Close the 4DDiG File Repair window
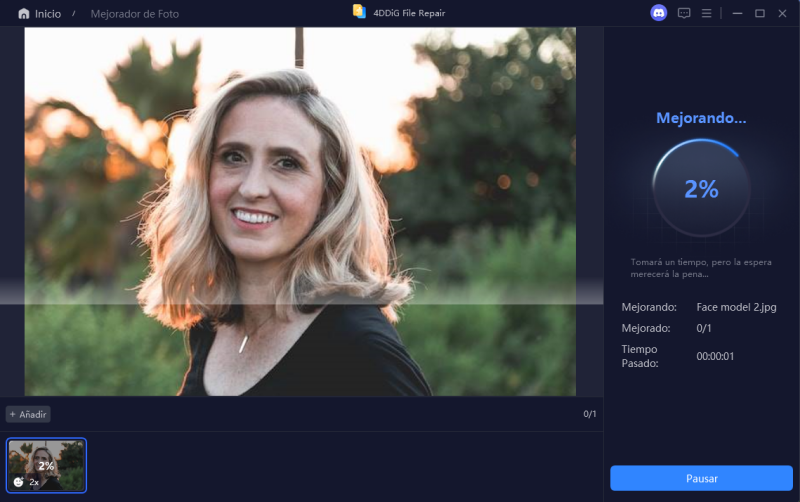This screenshot has width=800, height=502. pos(782,13)
